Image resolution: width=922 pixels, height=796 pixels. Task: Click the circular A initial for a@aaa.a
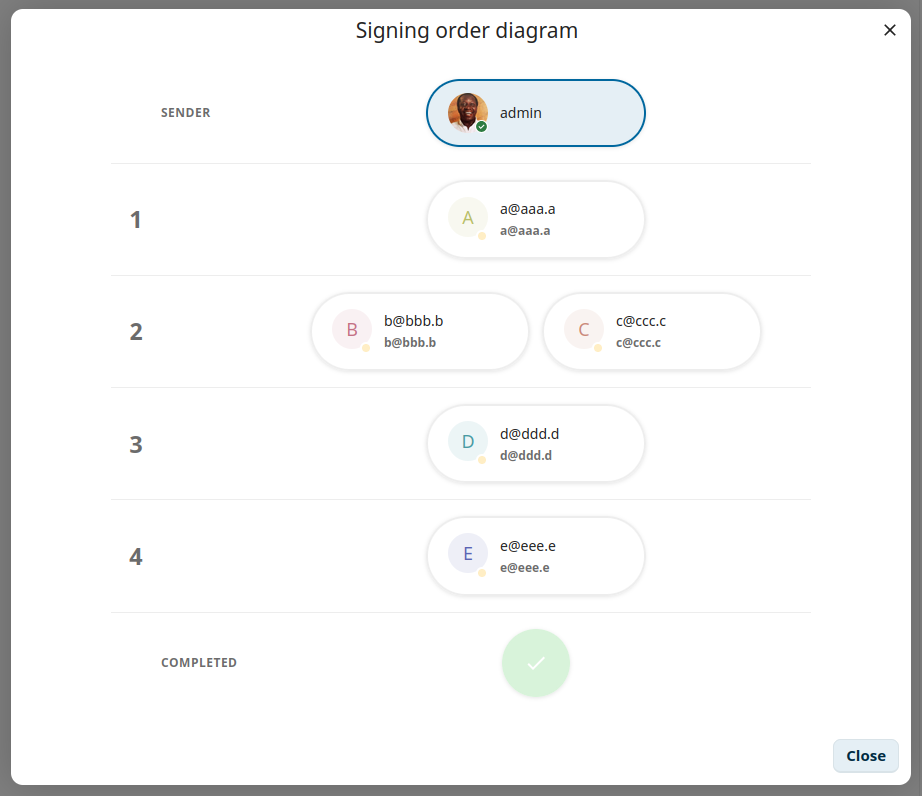[466, 217]
